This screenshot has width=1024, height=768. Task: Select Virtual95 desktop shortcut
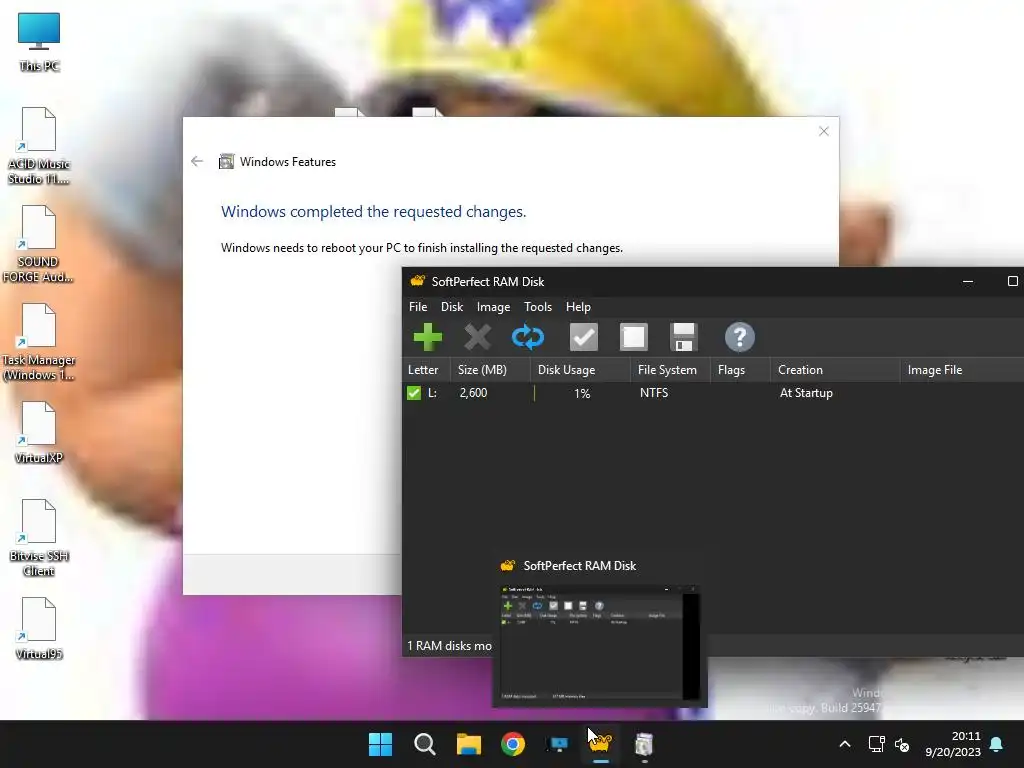coord(39,628)
